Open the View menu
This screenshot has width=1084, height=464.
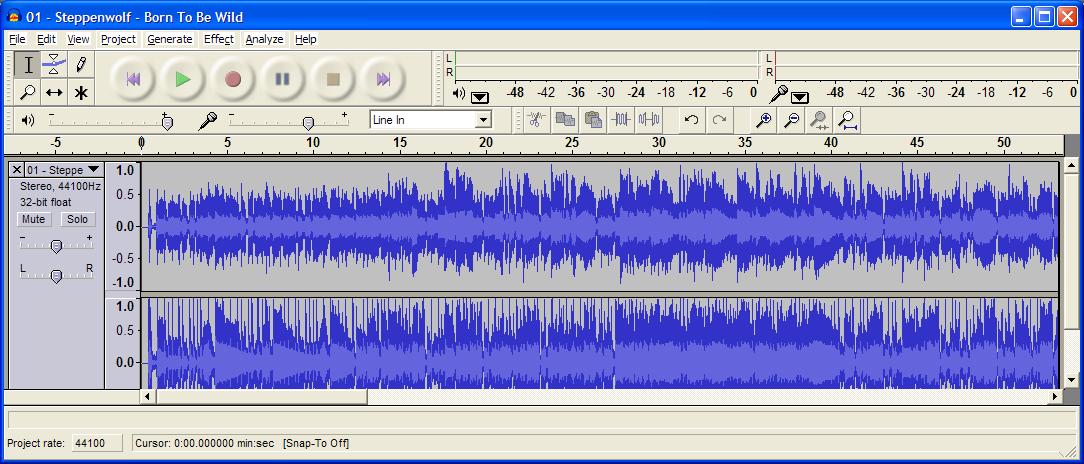(78, 39)
